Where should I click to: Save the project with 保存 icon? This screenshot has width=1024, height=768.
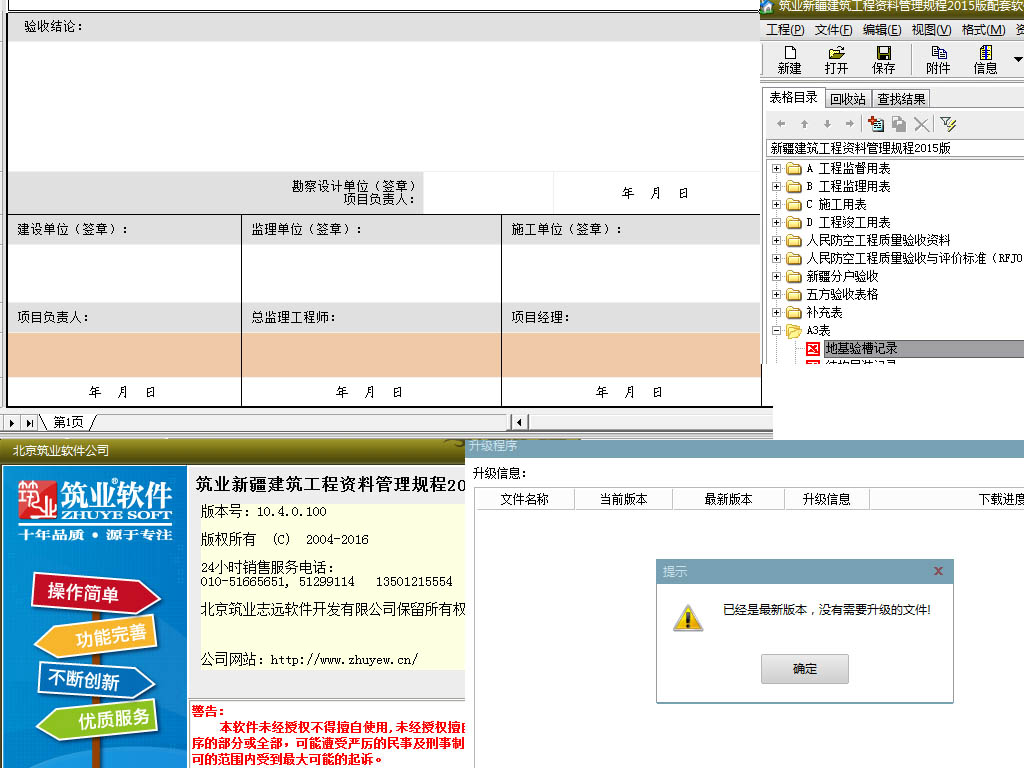[x=883, y=53]
